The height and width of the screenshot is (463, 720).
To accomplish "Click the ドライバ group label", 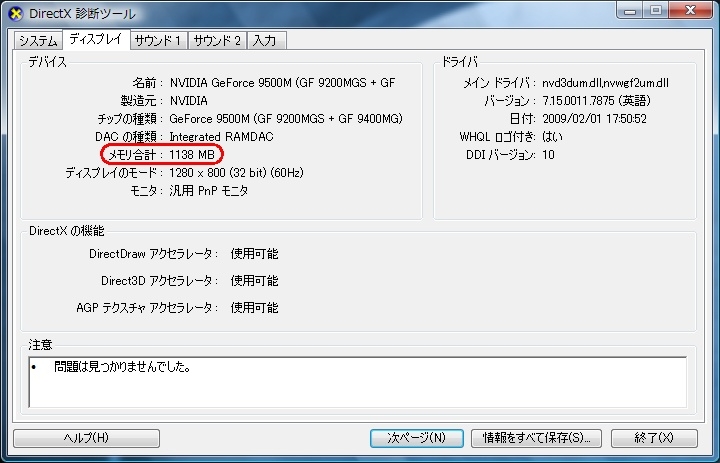I will click(x=460, y=62).
